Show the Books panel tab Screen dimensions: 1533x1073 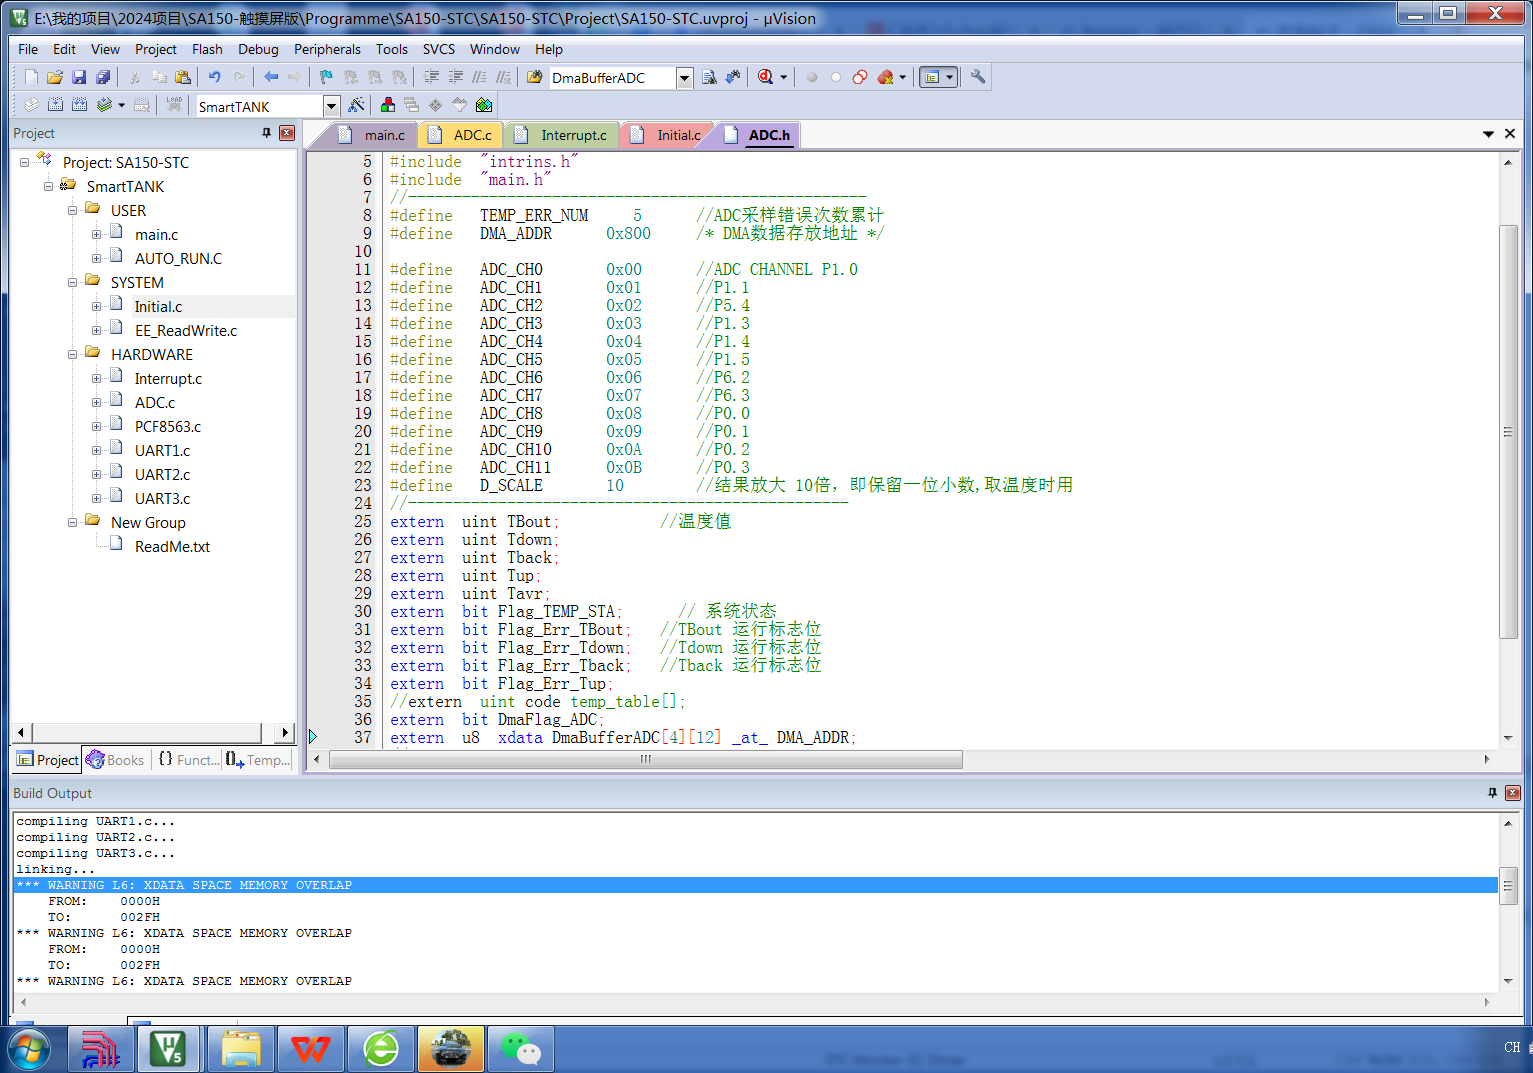pos(116,760)
